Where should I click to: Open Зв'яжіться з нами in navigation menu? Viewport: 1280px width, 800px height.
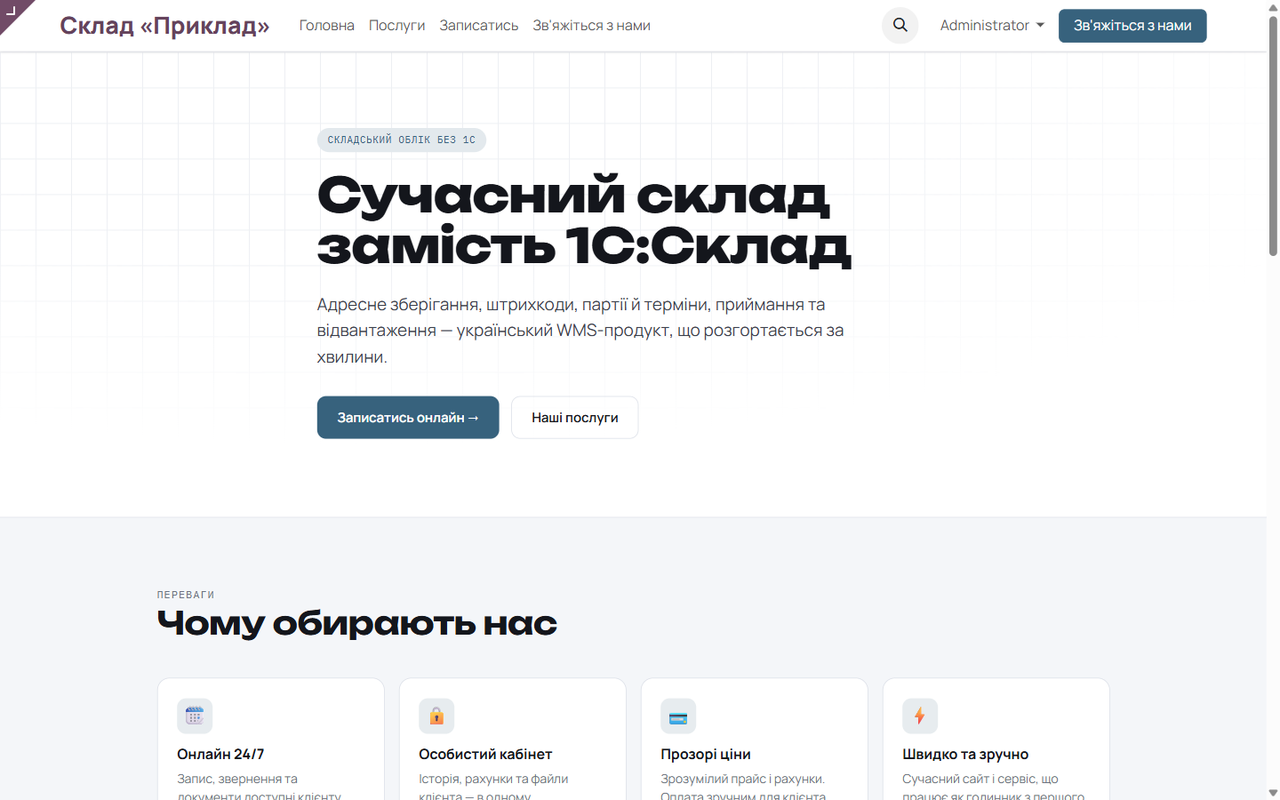pyautogui.click(x=592, y=26)
